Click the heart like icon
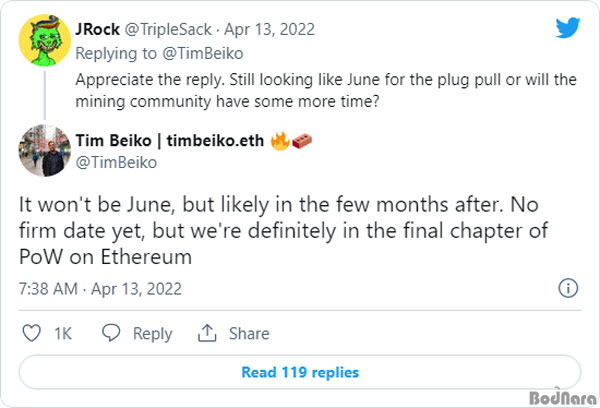 [31, 333]
